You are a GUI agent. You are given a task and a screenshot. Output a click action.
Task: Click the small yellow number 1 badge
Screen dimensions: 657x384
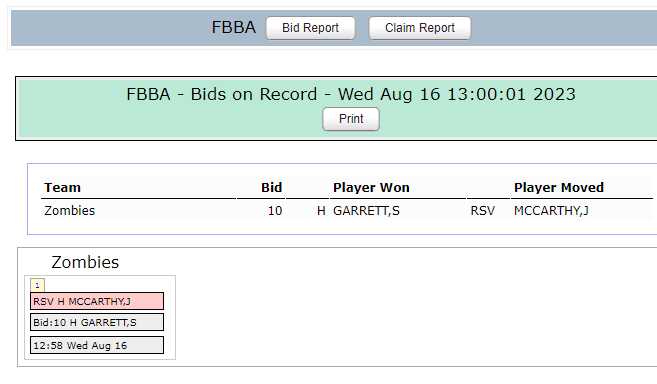coord(37,285)
